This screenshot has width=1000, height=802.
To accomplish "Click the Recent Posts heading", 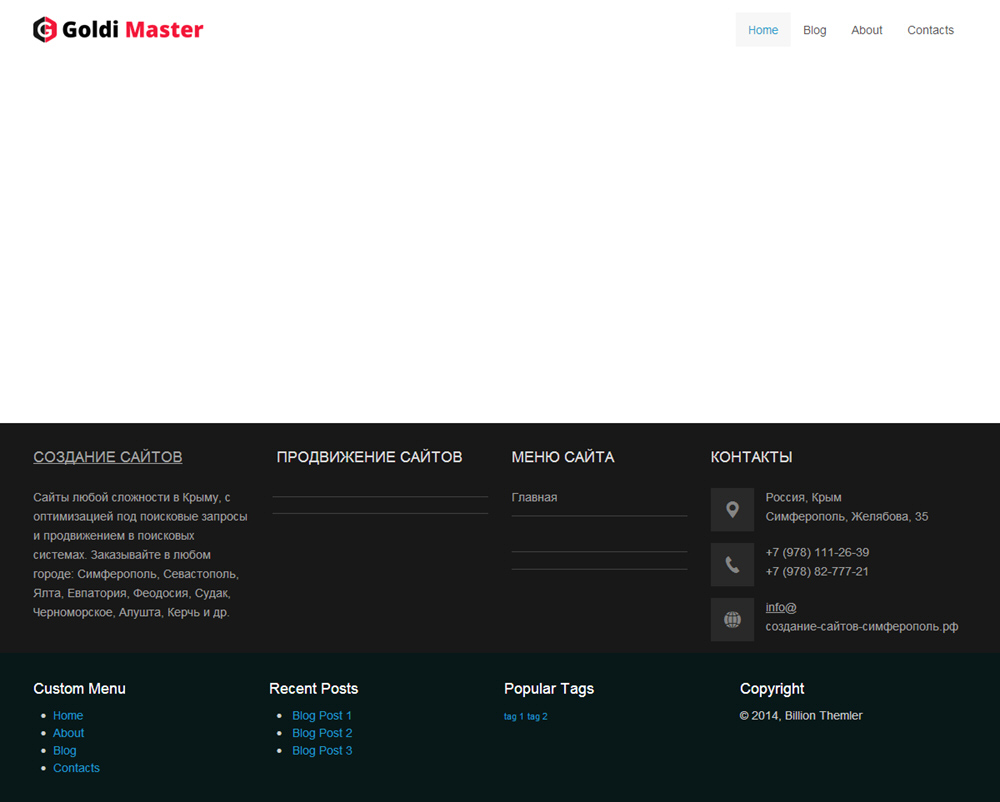I will [x=314, y=689].
